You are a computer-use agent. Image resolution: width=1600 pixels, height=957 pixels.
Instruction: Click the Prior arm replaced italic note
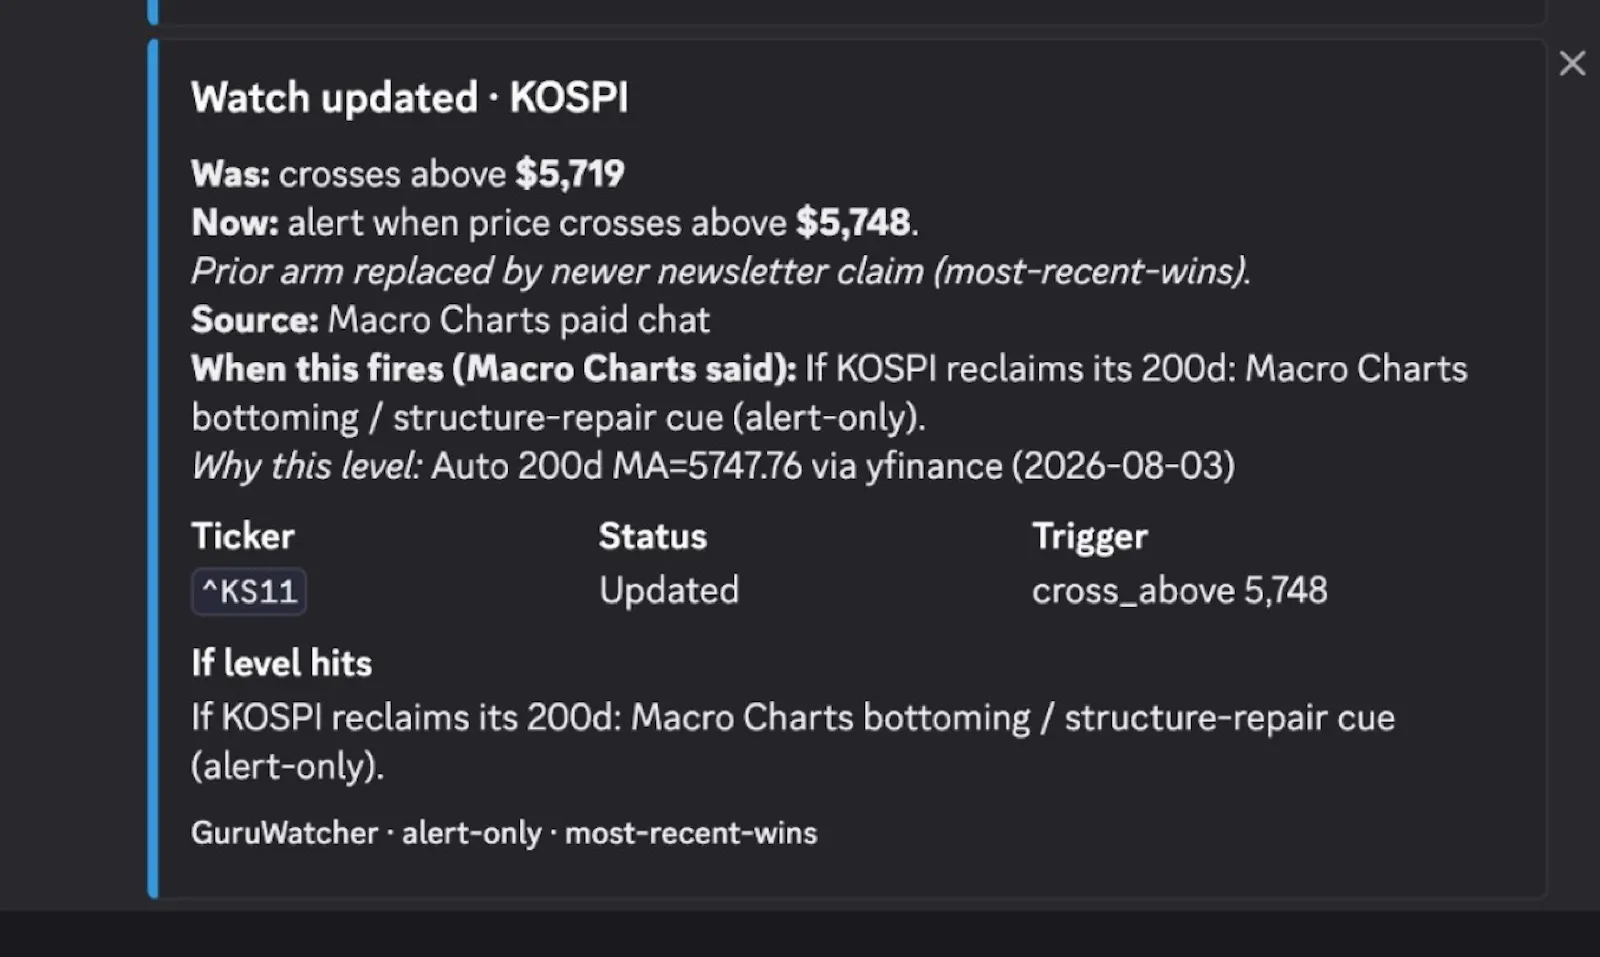[721, 271]
